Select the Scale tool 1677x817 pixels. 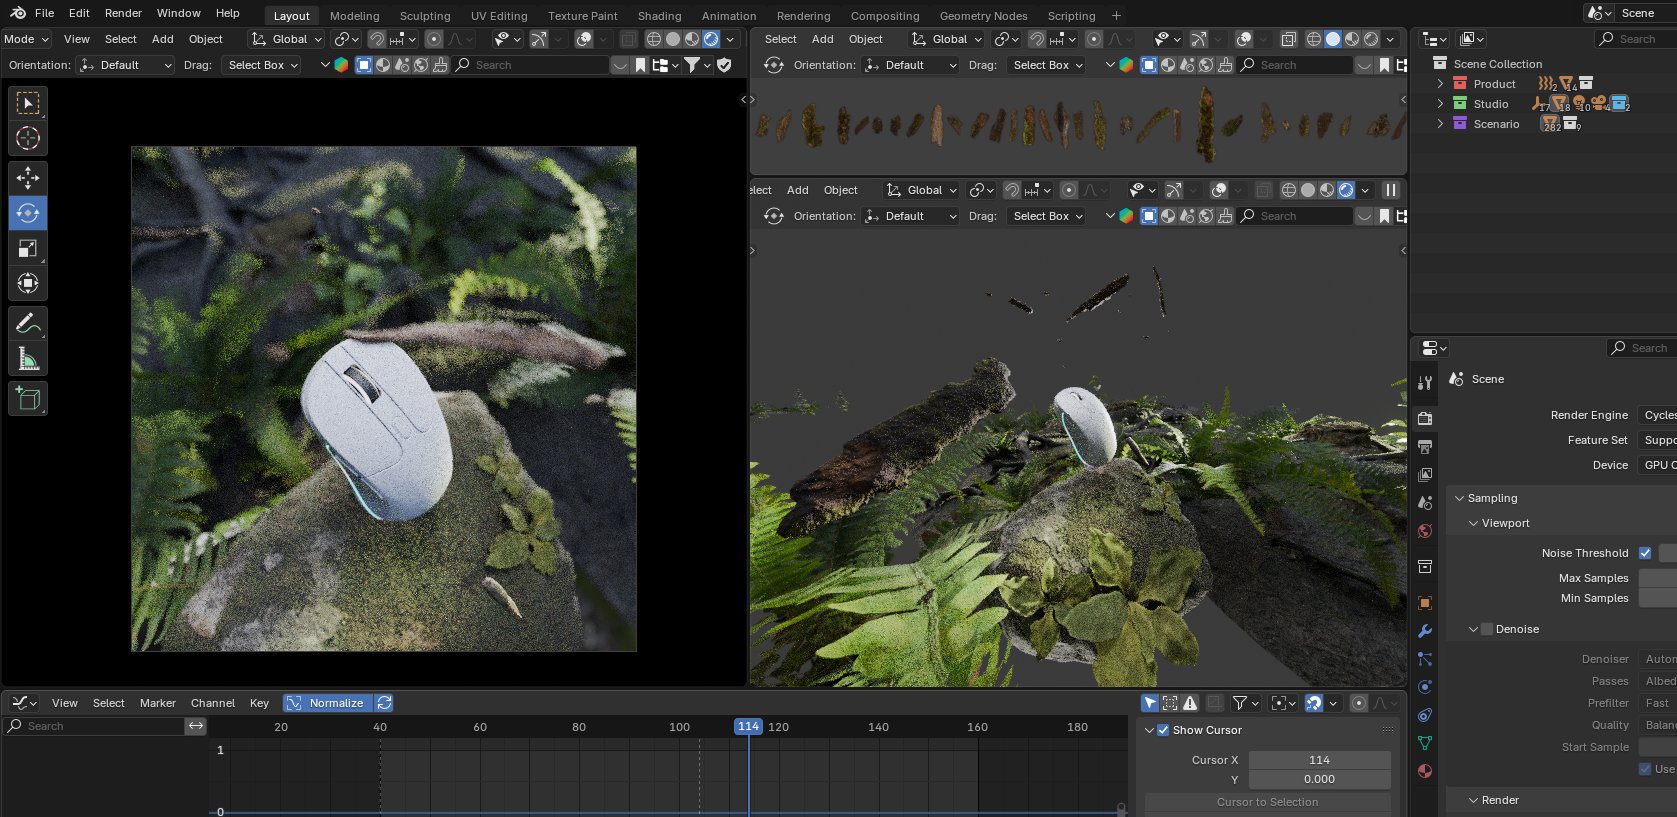point(28,248)
